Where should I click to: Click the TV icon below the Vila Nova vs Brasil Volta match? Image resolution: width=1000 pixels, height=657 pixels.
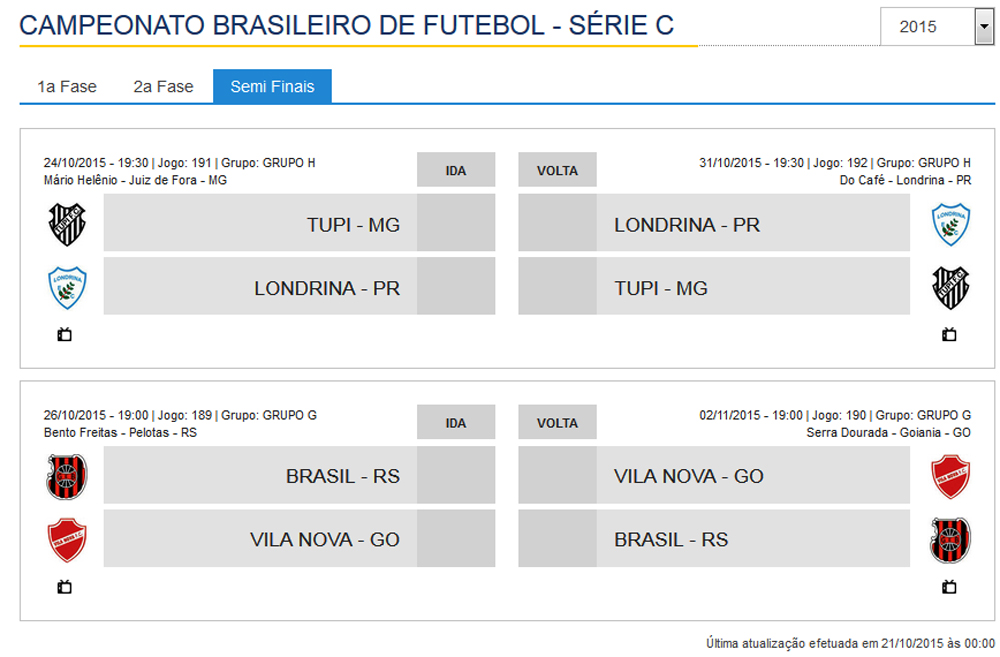pos(949,587)
